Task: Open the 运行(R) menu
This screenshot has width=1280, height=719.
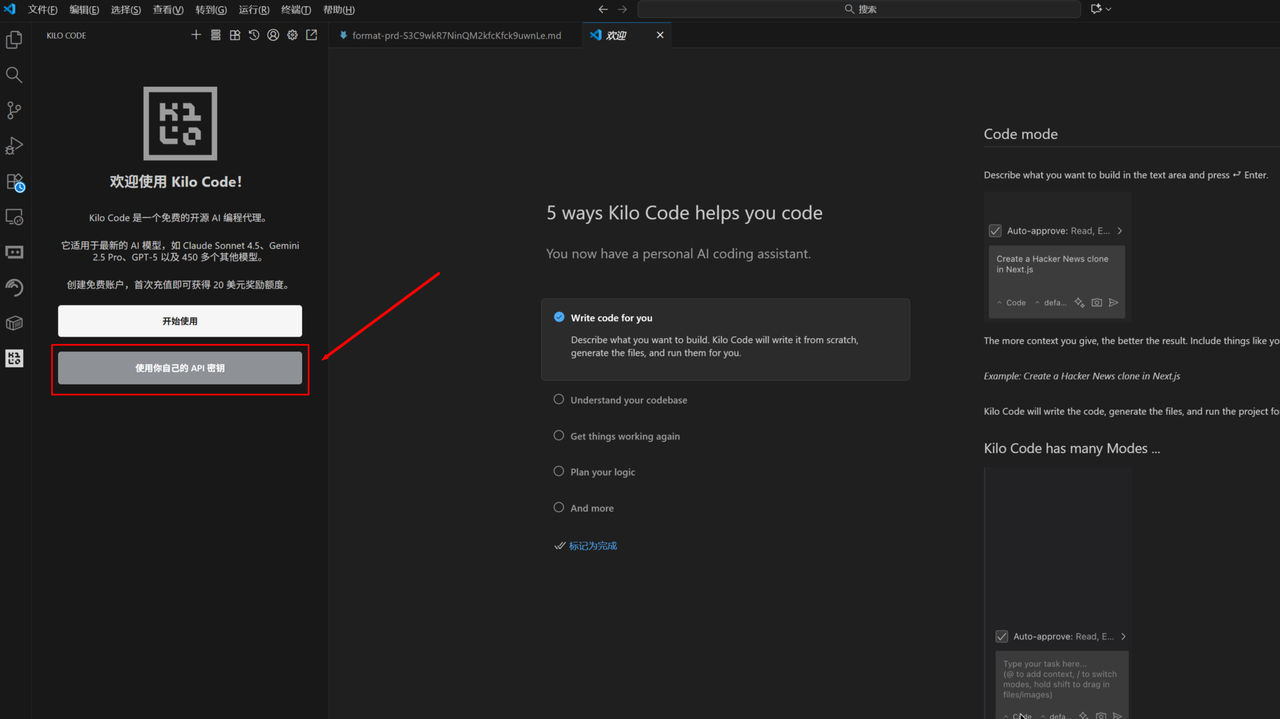Action: pyautogui.click(x=254, y=9)
